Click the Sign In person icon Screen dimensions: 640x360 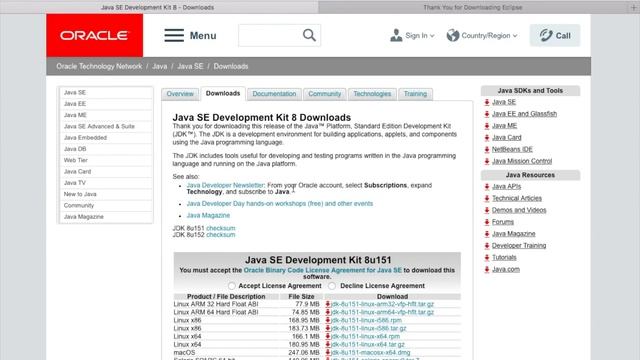coord(396,36)
